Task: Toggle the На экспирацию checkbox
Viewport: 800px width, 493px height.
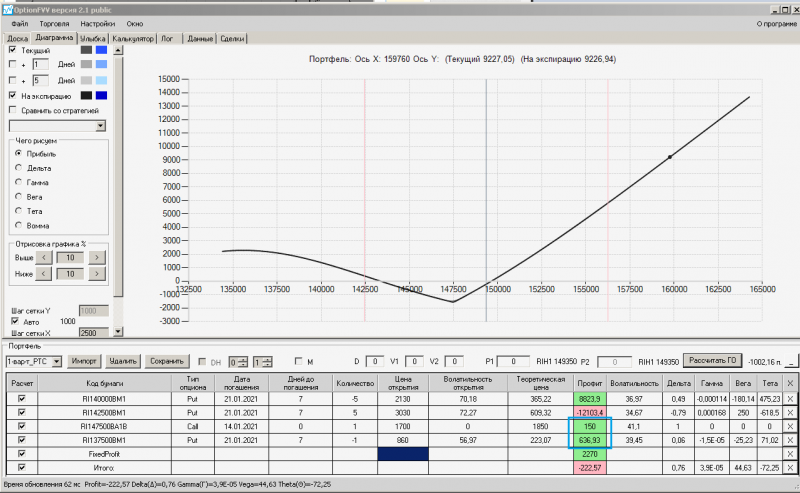Action: [13, 95]
